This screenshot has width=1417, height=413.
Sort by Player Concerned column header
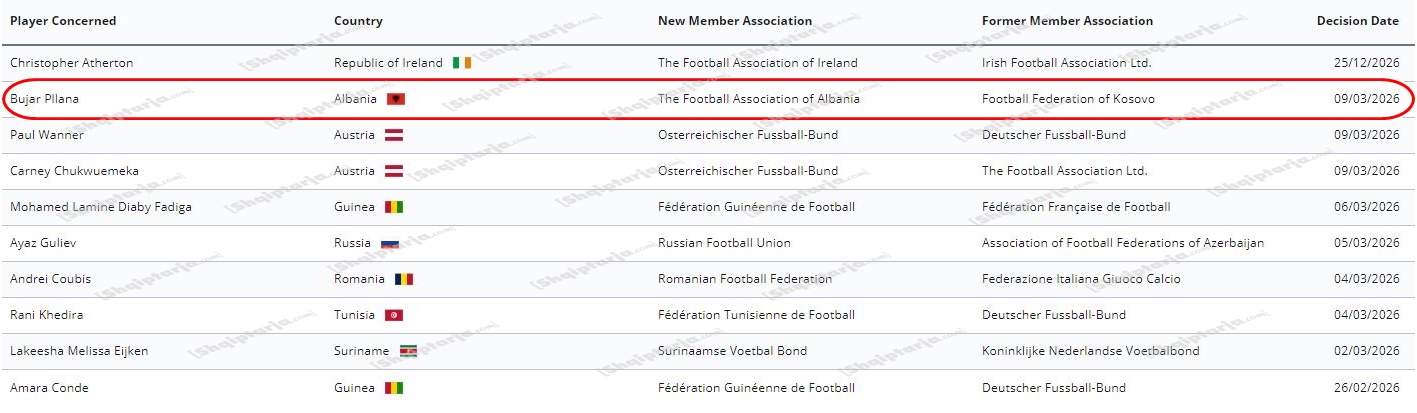tap(63, 21)
